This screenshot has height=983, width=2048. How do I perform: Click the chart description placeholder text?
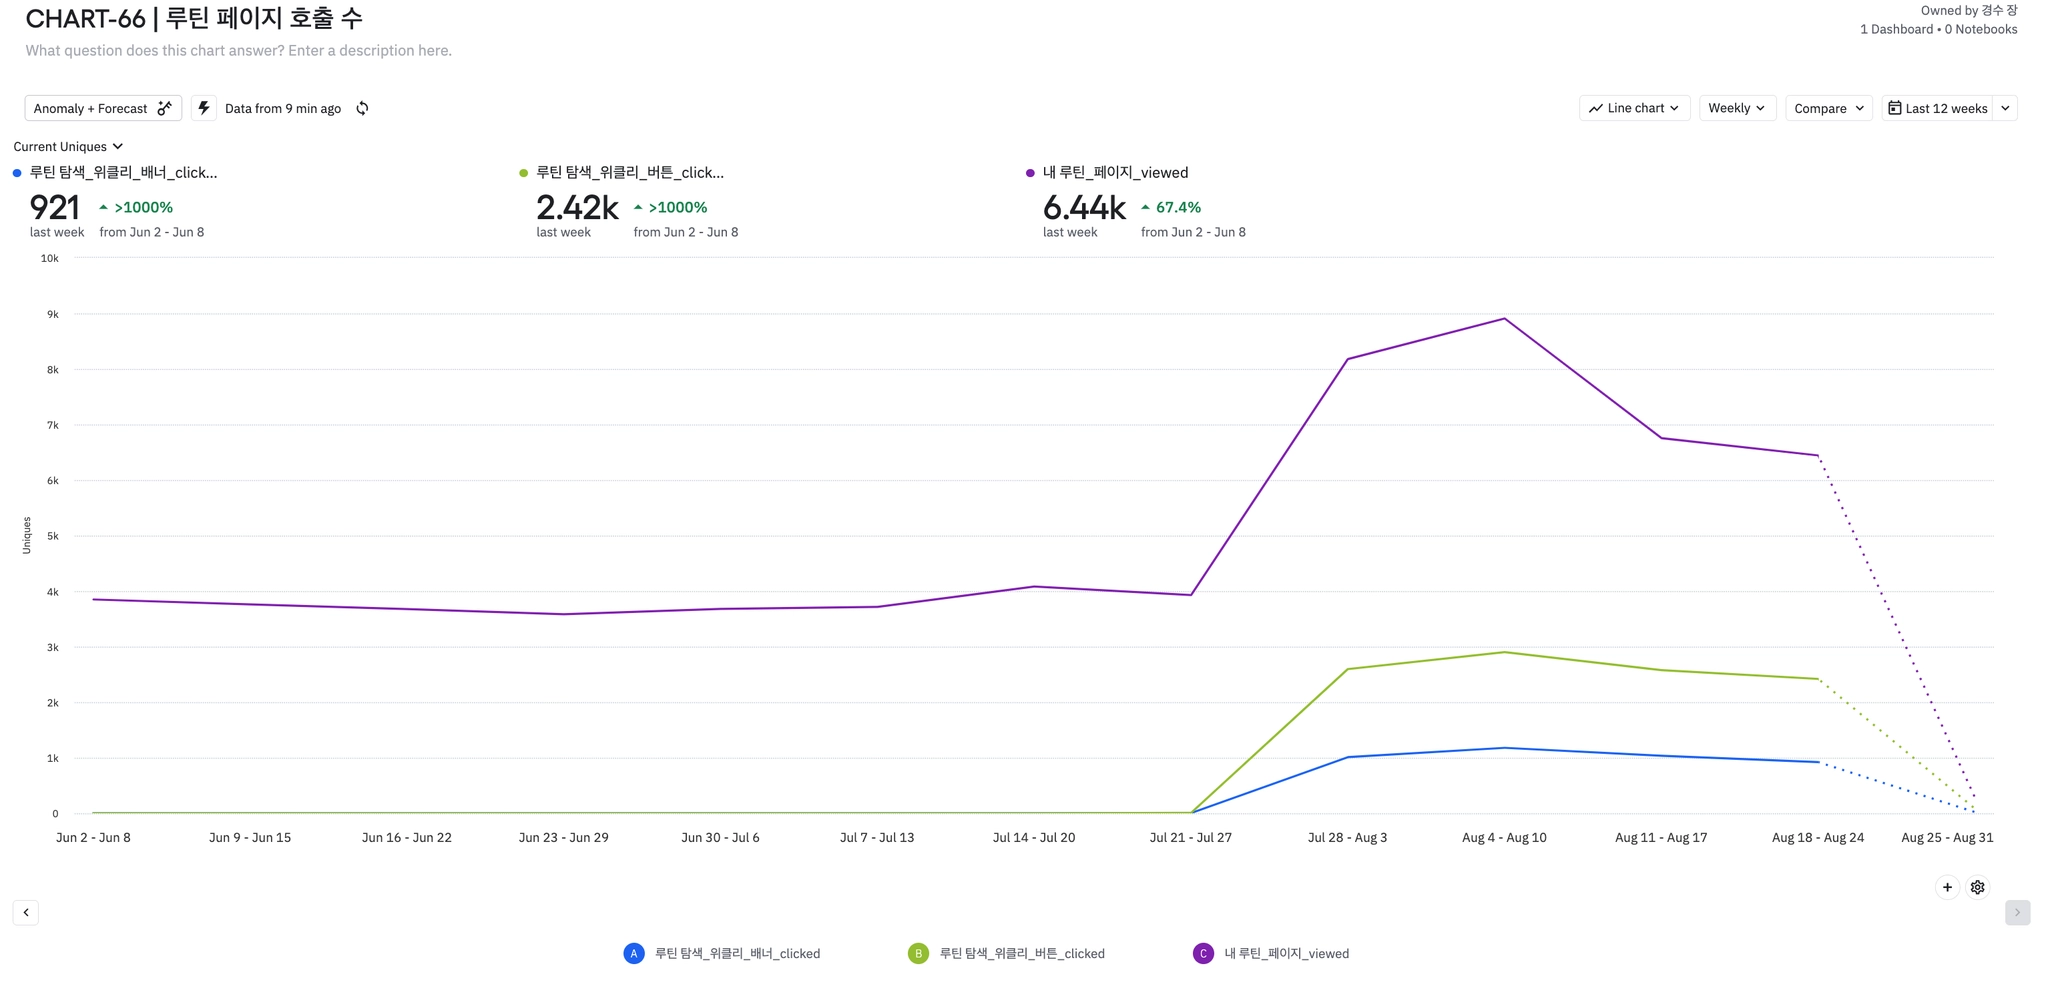click(238, 51)
